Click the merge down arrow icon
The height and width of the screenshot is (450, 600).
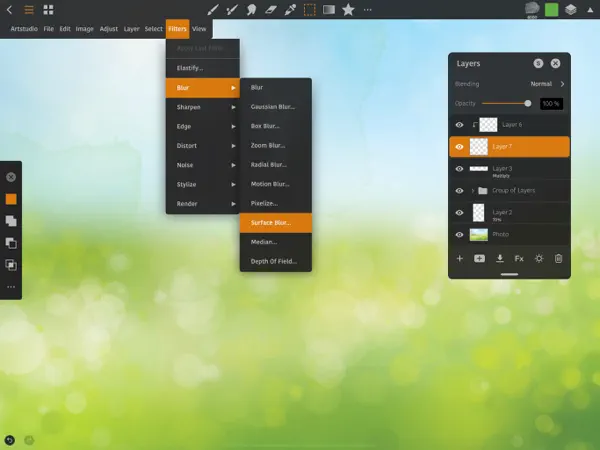(500, 259)
